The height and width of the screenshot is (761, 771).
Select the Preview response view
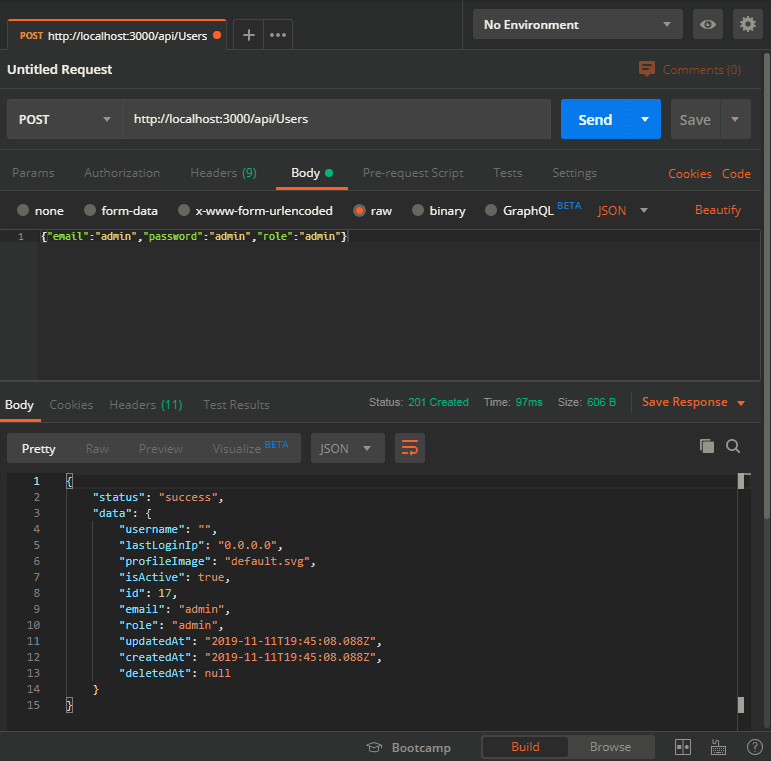(160, 448)
